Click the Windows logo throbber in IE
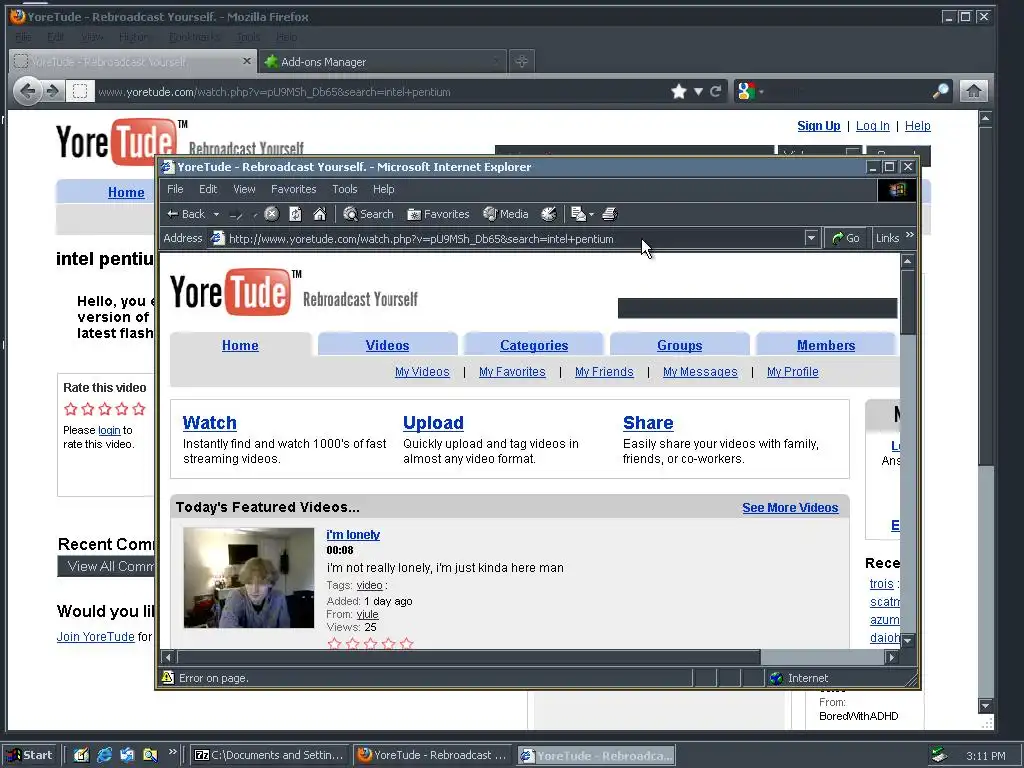 (x=897, y=190)
